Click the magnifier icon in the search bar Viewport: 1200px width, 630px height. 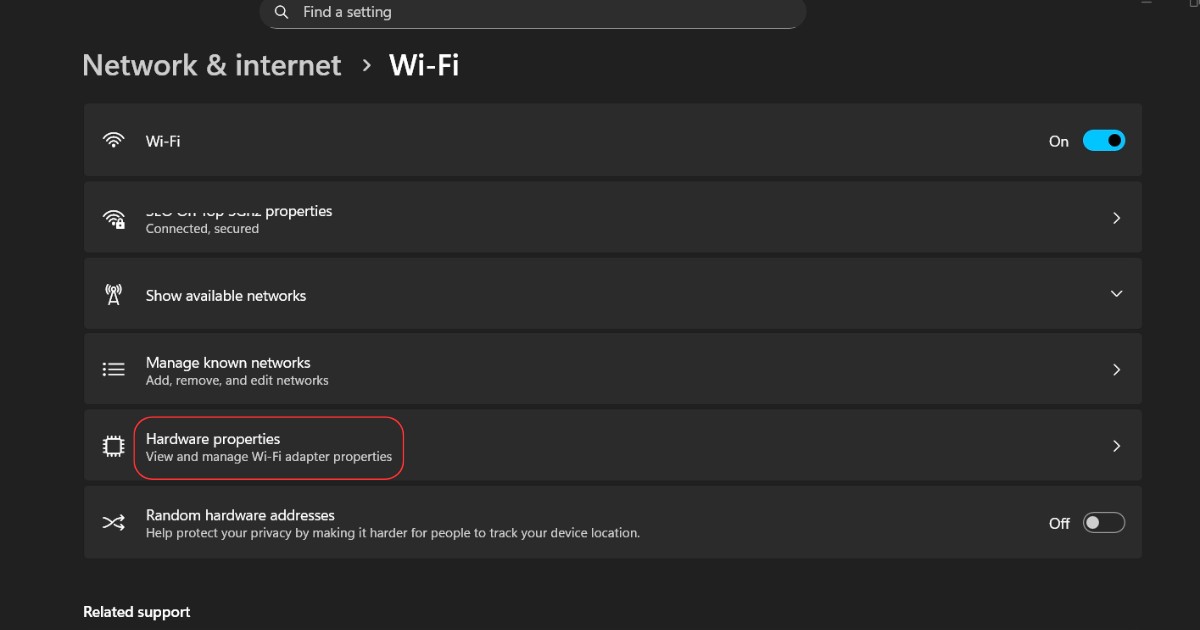coord(281,13)
